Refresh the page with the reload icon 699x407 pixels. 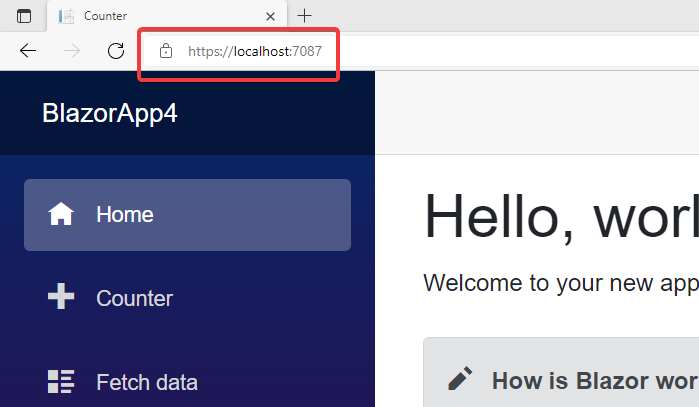pyautogui.click(x=116, y=51)
